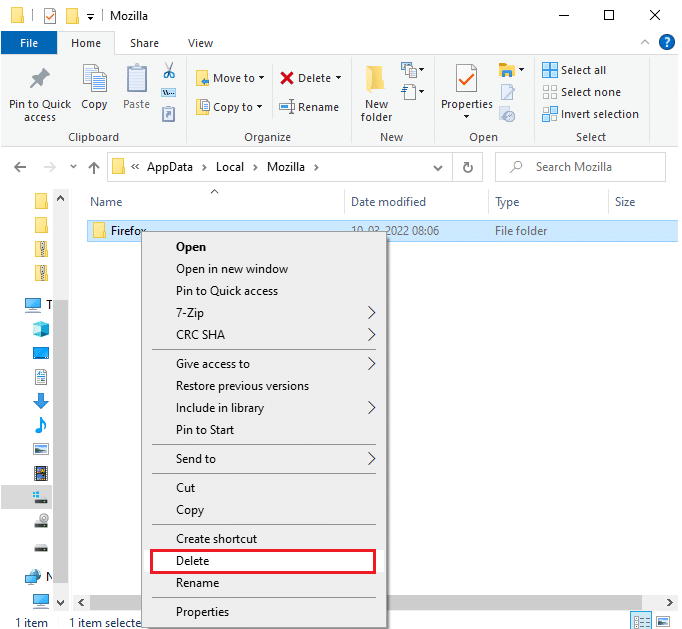The height and width of the screenshot is (629, 682).
Task: Choose Rename in the context menu
Action: click(264, 583)
